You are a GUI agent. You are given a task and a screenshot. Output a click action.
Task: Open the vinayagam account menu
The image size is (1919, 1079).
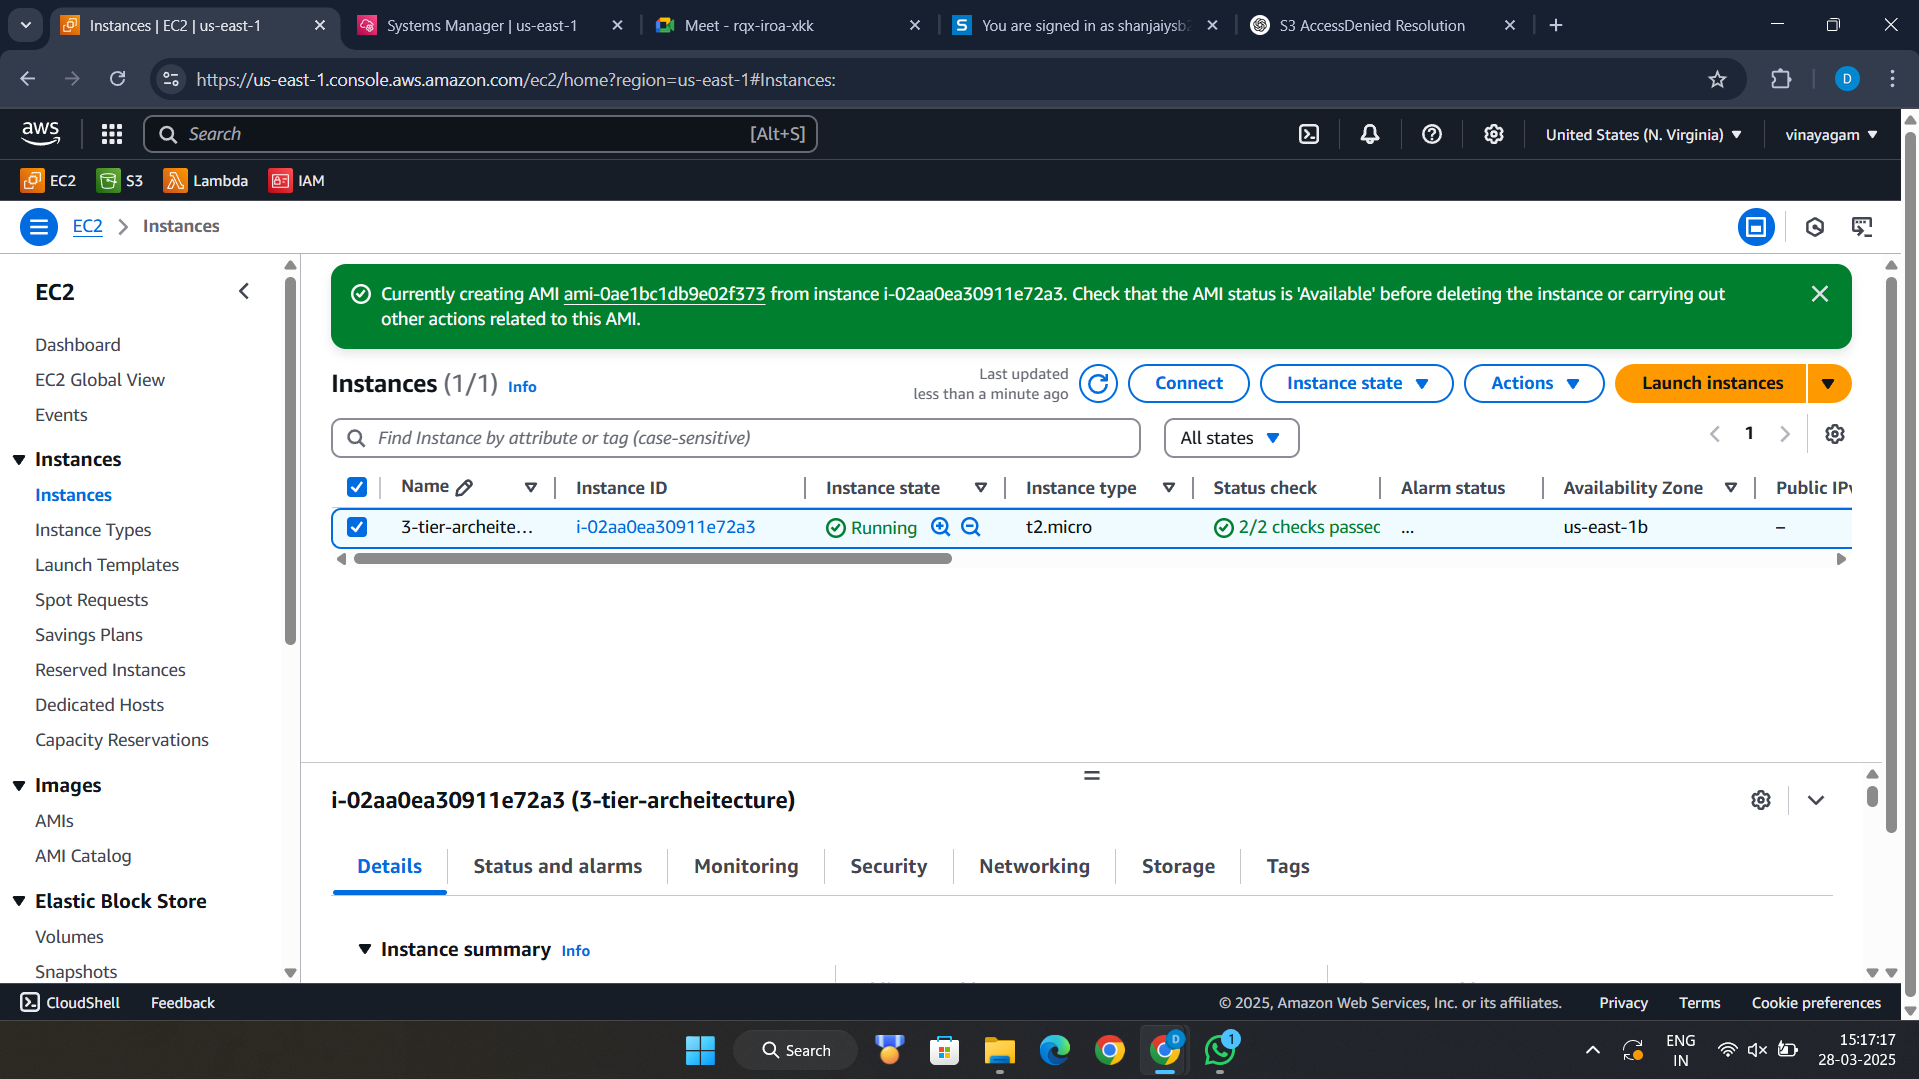(x=1831, y=134)
